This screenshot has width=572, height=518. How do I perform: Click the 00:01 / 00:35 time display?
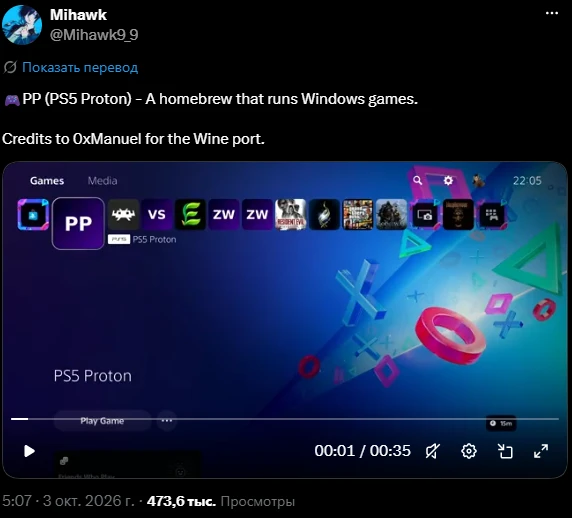pos(363,451)
